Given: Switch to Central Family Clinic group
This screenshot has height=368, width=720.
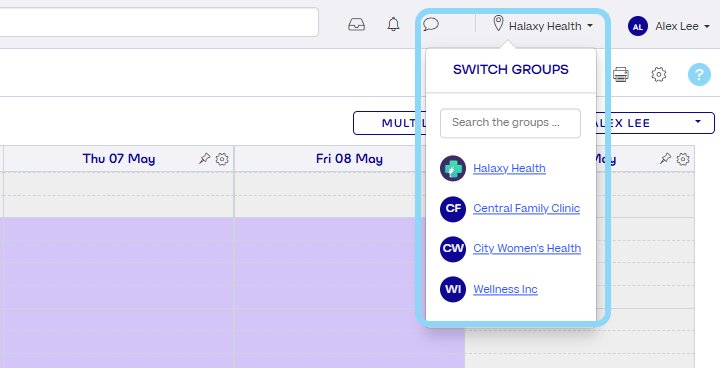Looking at the screenshot, I should (526, 209).
